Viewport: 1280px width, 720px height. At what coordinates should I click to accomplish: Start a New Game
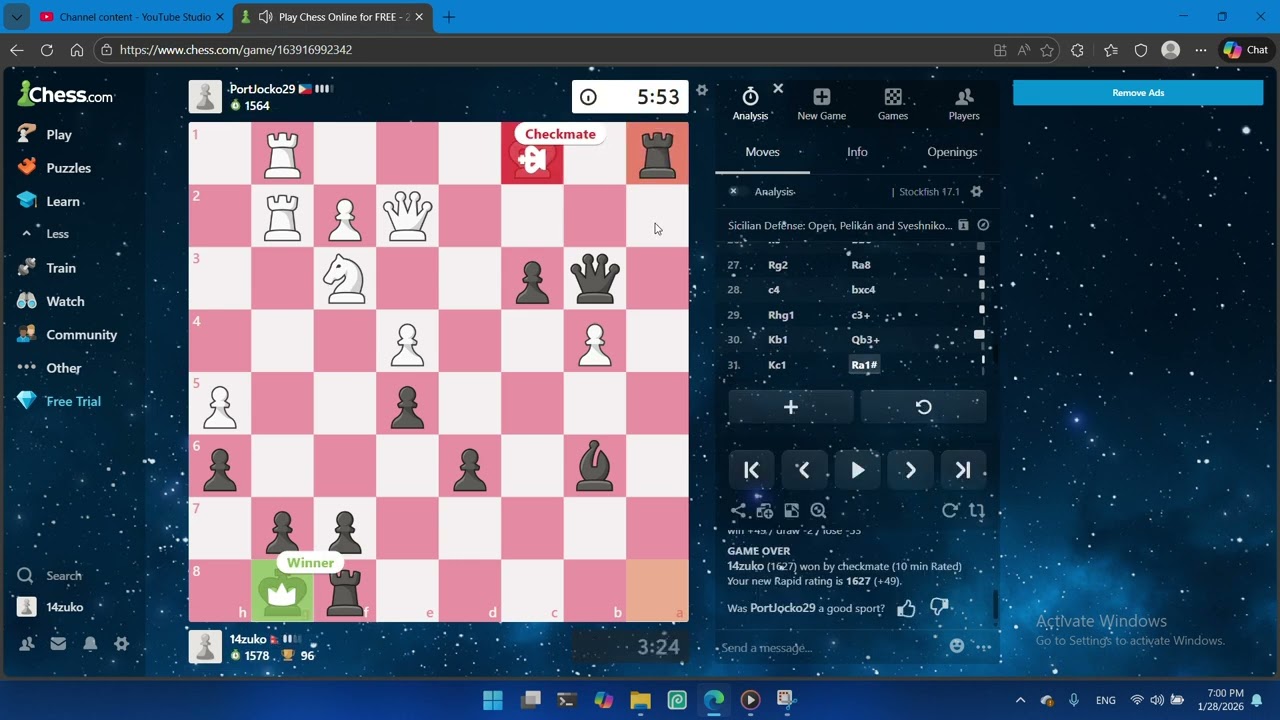coord(821,103)
